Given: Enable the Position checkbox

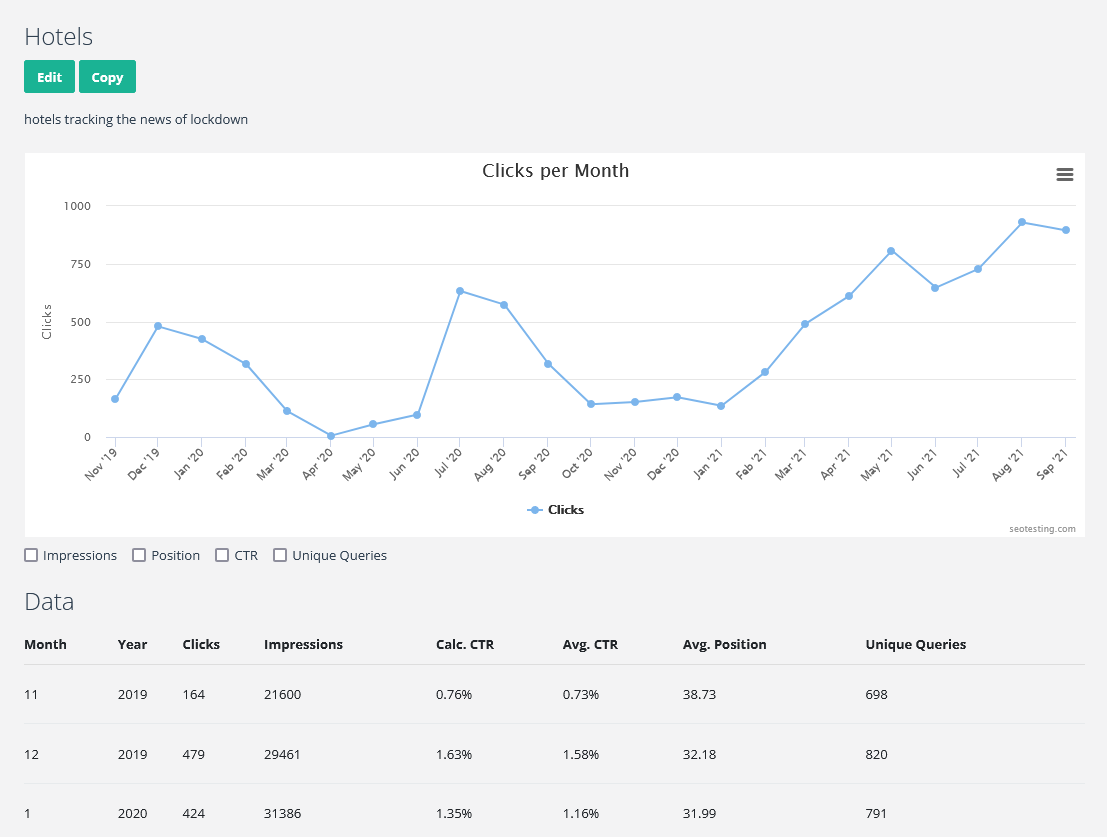Looking at the screenshot, I should click(139, 554).
